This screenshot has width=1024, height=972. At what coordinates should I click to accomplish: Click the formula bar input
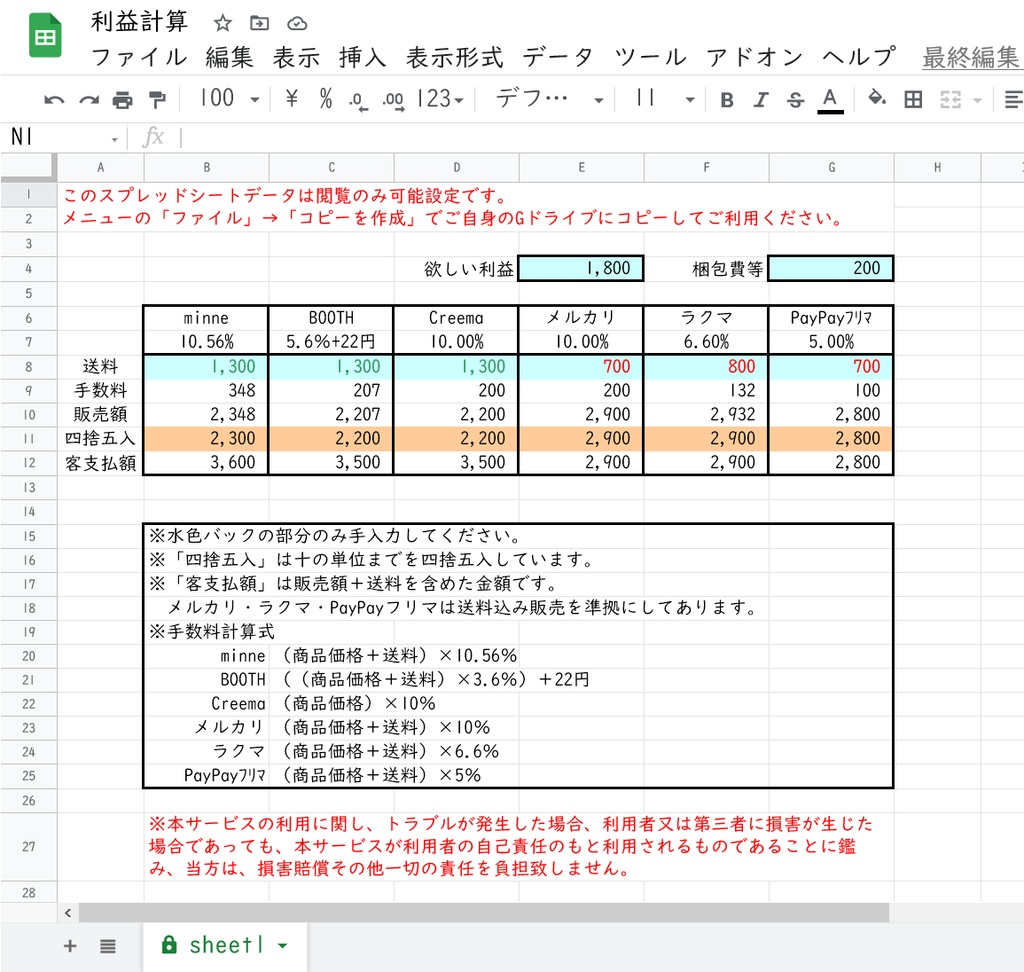coord(601,138)
